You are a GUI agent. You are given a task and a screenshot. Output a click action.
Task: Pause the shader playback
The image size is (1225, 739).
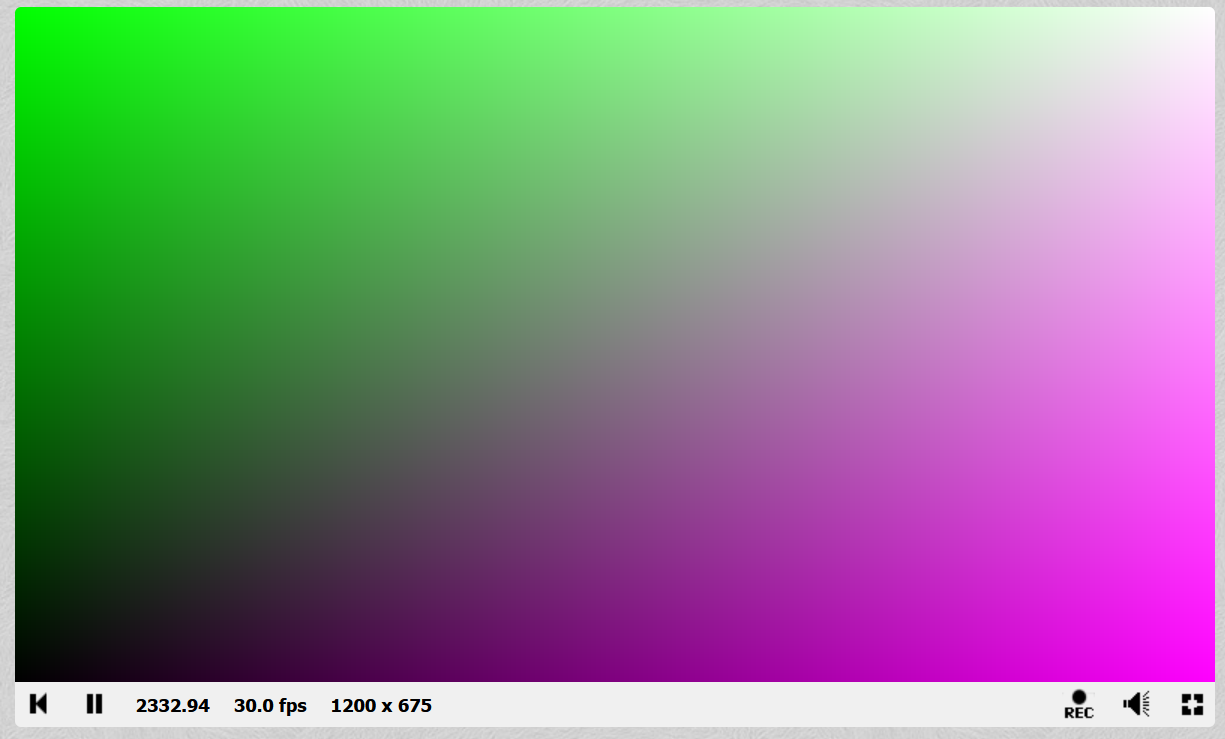(94, 704)
